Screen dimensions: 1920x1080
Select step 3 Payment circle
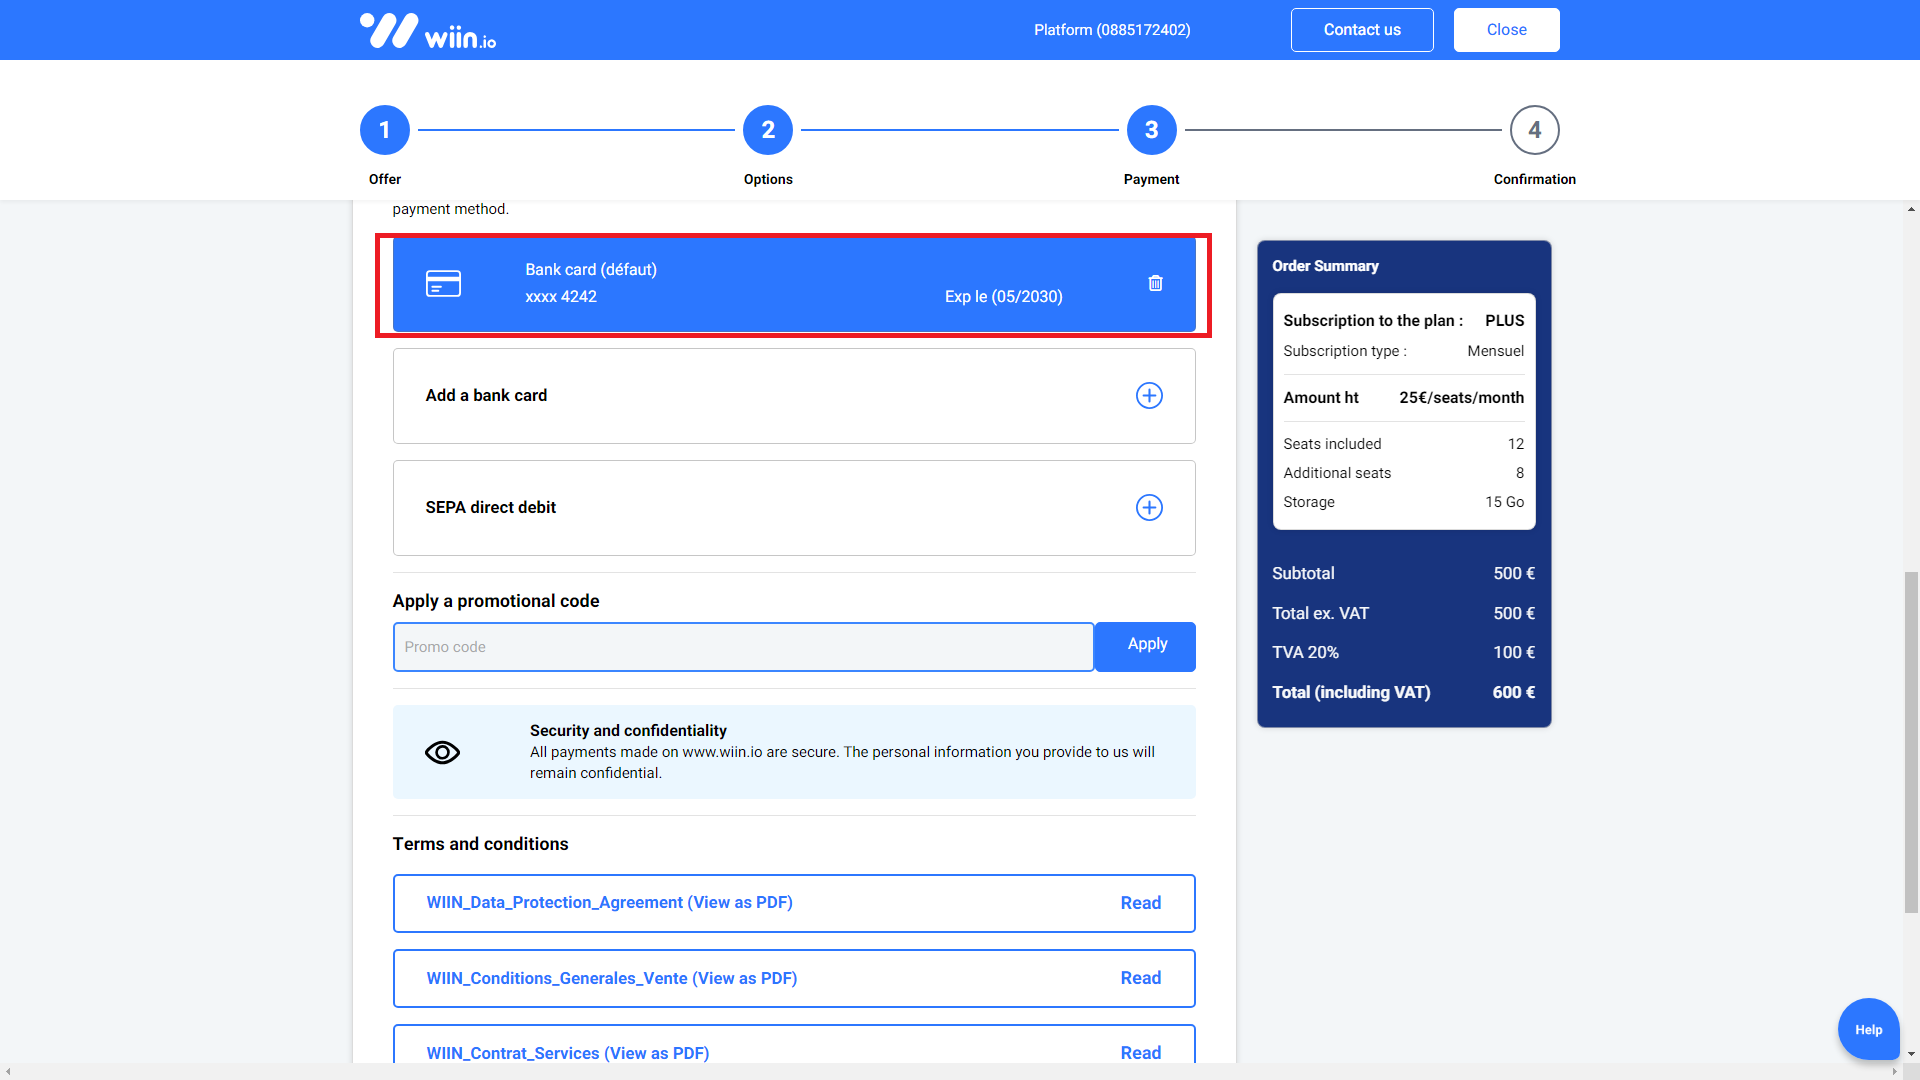[1151, 130]
